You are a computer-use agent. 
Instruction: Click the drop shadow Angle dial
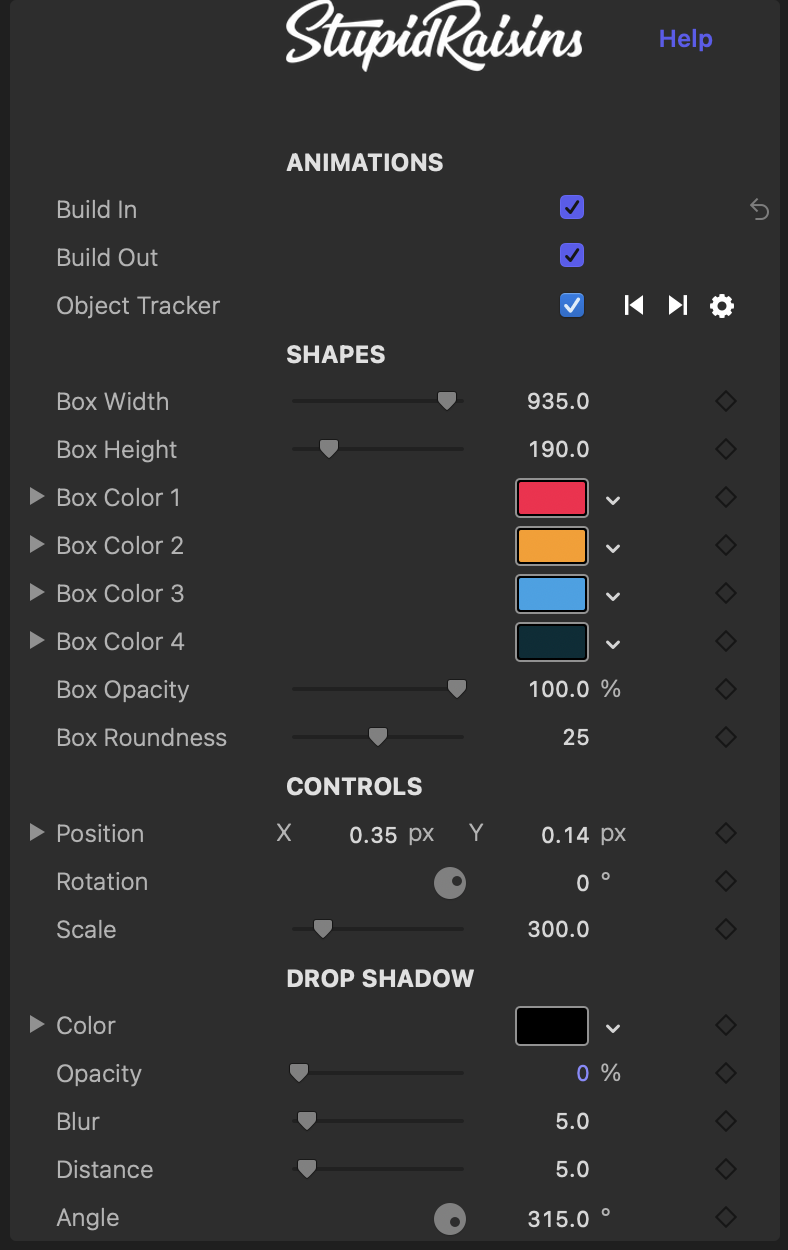pyautogui.click(x=450, y=1219)
